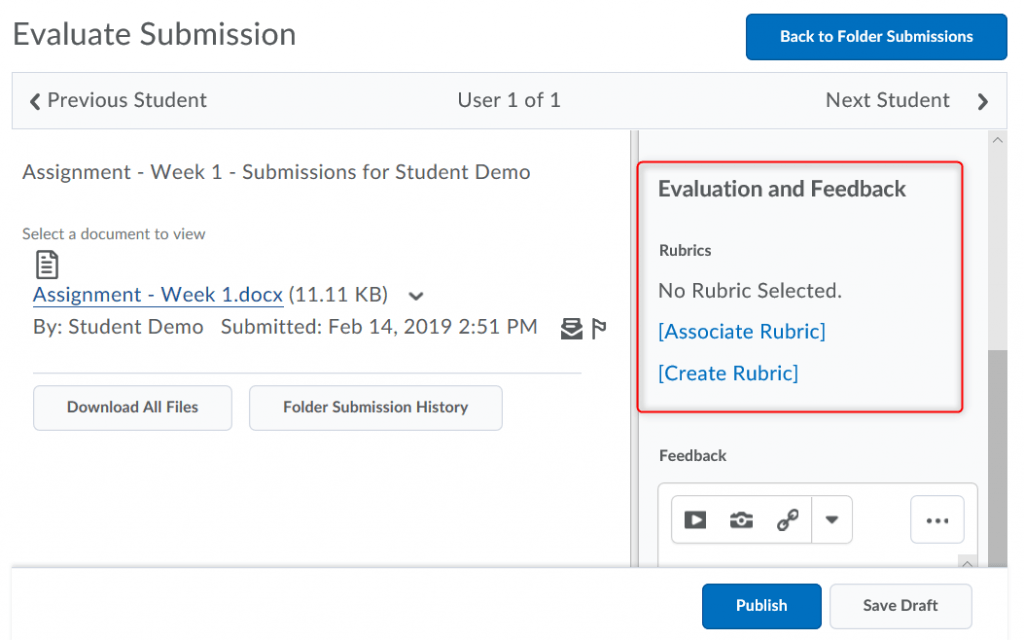Select the document icon above the file link
This screenshot has height=640, width=1024.
click(46, 264)
